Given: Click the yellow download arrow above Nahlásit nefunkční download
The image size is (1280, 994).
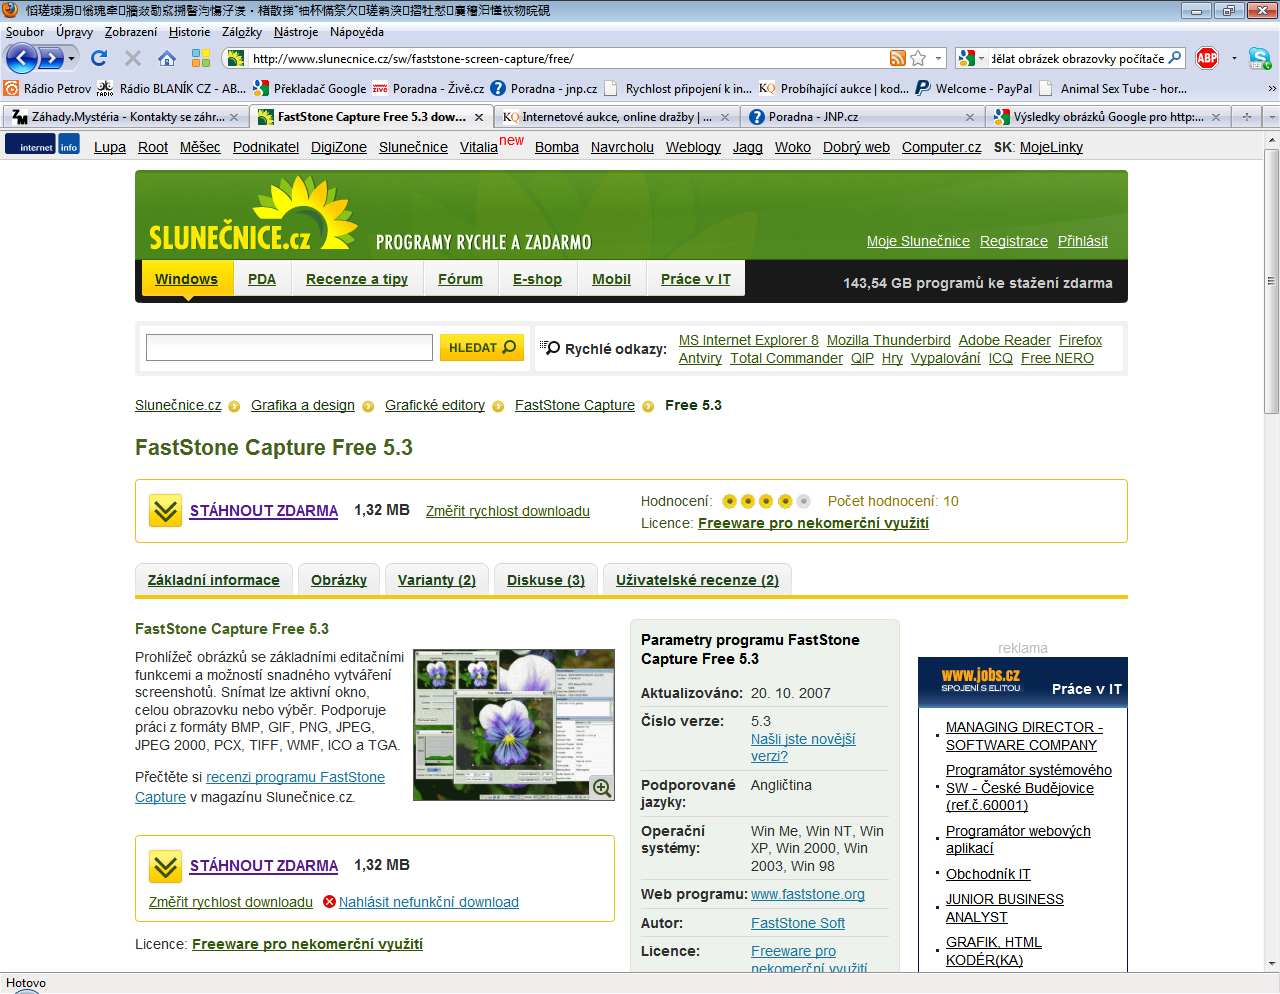Looking at the screenshot, I should point(165,866).
